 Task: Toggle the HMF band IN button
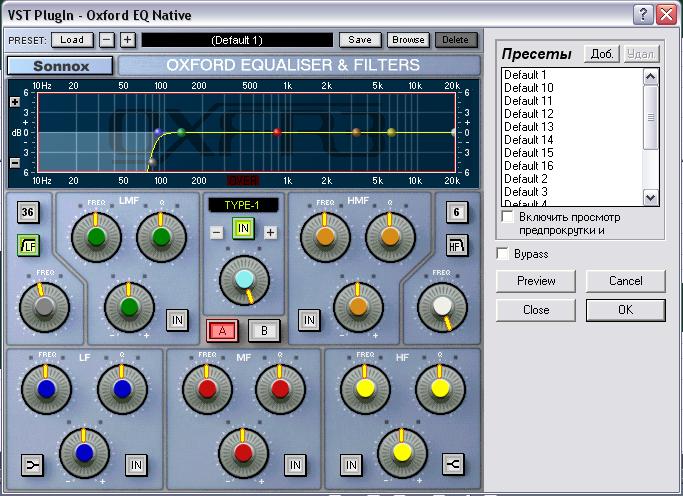309,320
